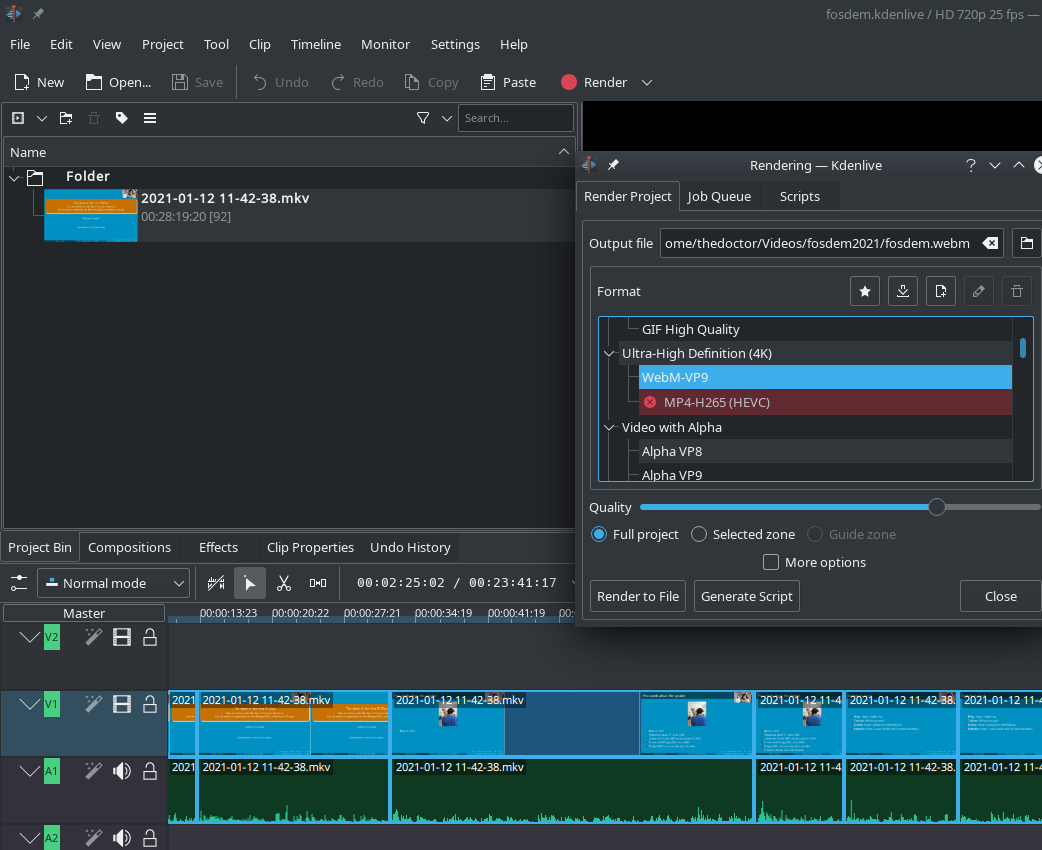Image resolution: width=1042 pixels, height=850 pixels.
Task: Choose the Selected zone radio button
Action: [699, 534]
